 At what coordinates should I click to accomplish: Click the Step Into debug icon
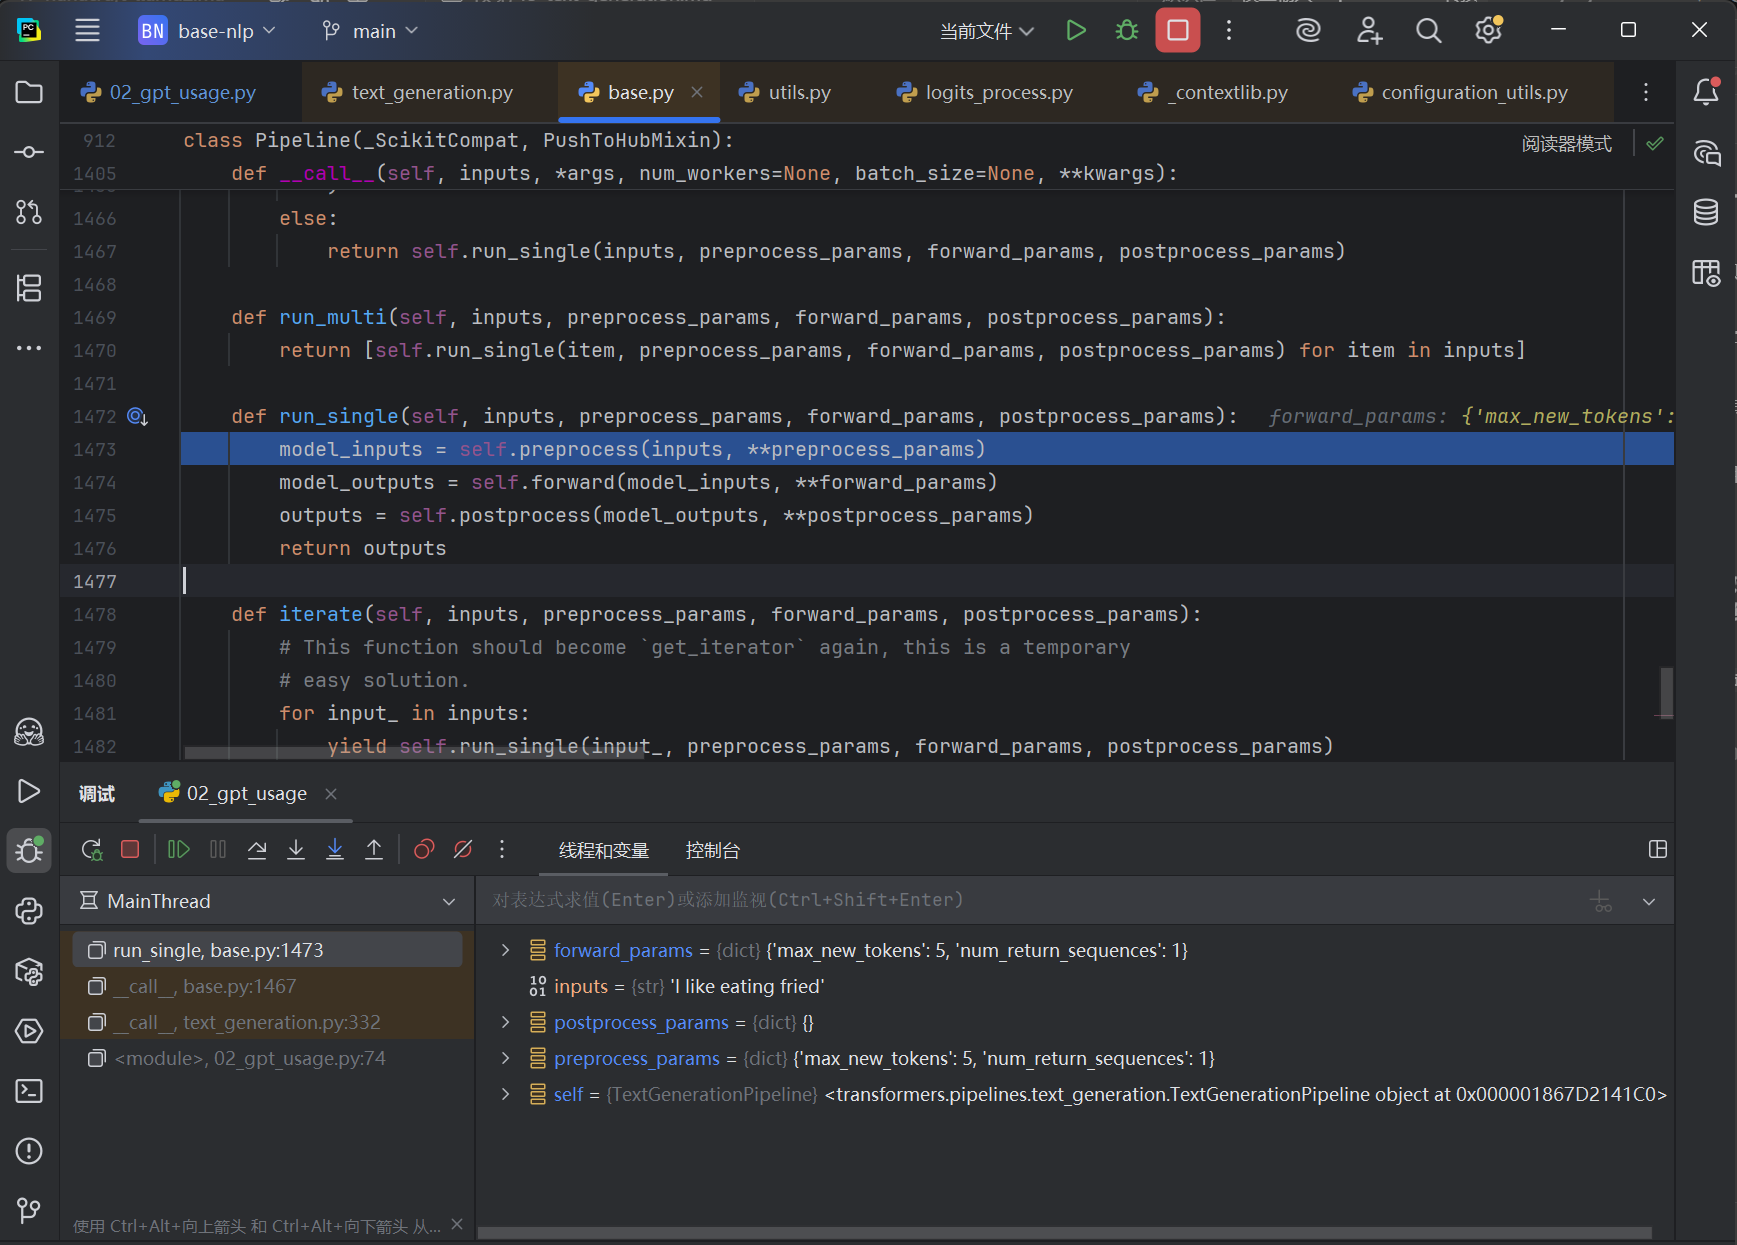coord(296,850)
